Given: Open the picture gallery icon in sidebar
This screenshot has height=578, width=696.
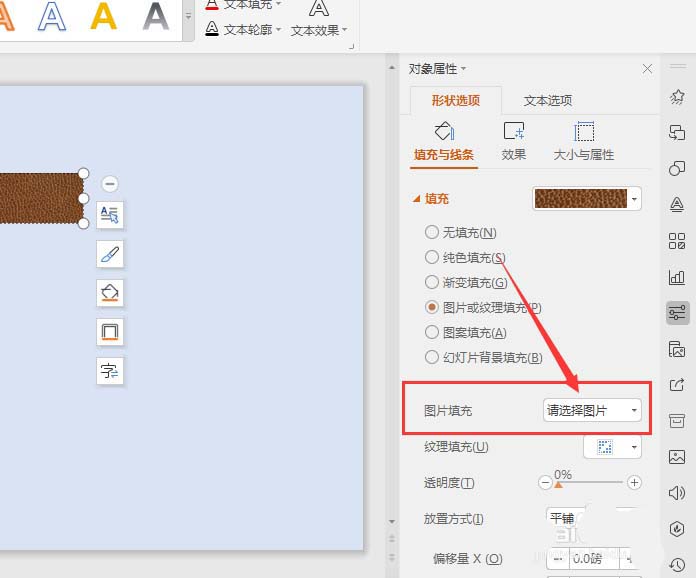Looking at the screenshot, I should [x=677, y=349].
